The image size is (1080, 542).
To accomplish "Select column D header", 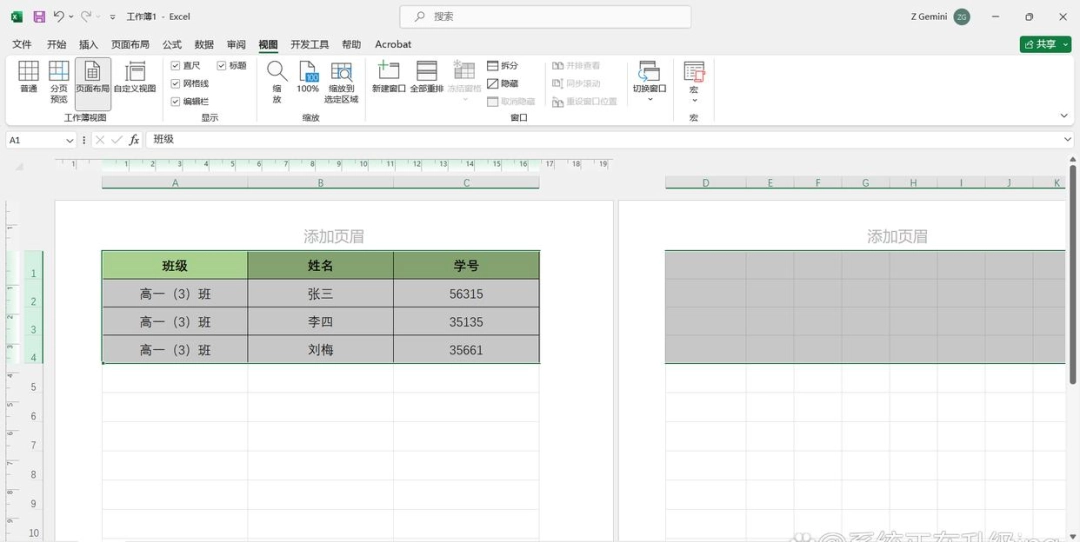I will (x=705, y=183).
